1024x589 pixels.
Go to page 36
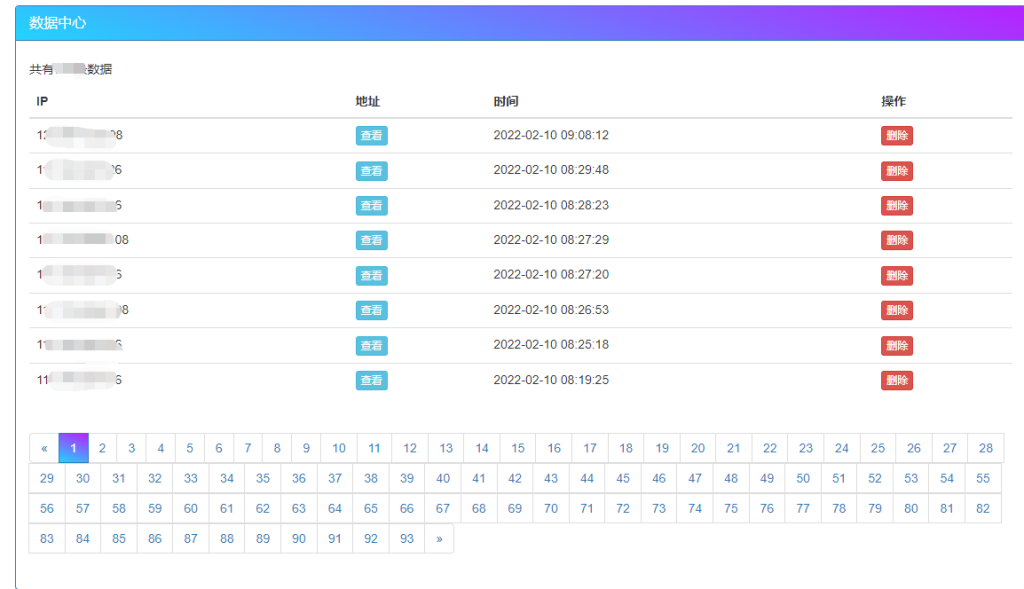[x=298, y=479]
